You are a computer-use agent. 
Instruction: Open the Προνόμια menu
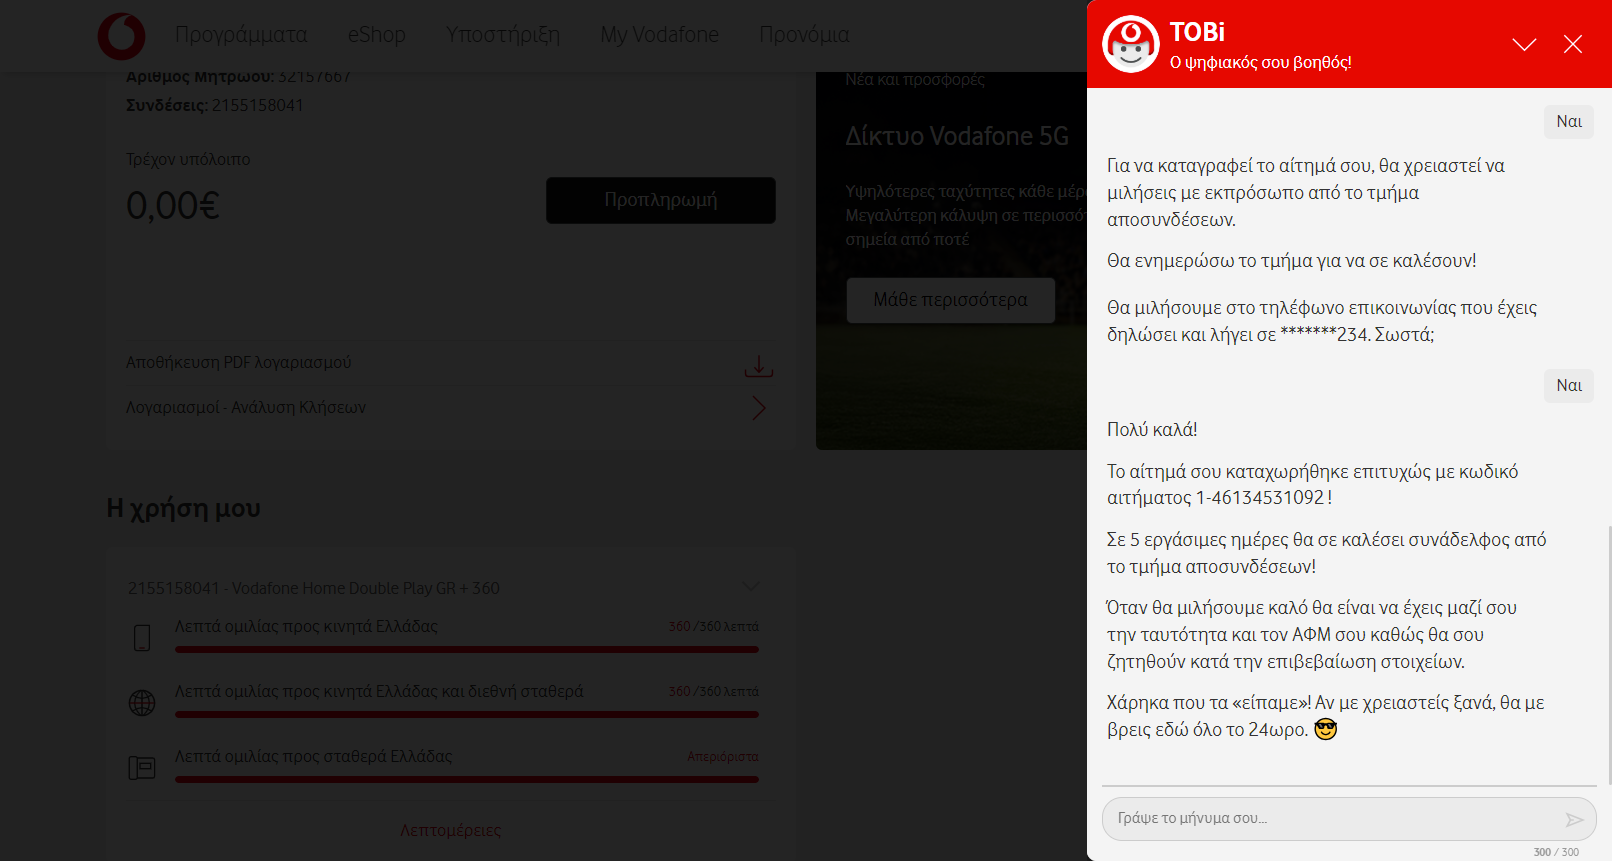804,35
